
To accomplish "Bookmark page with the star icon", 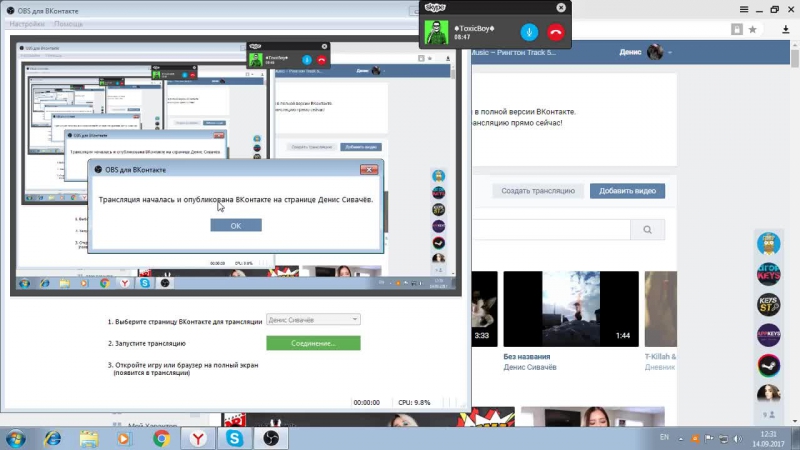I will pyautogui.click(x=753, y=30).
